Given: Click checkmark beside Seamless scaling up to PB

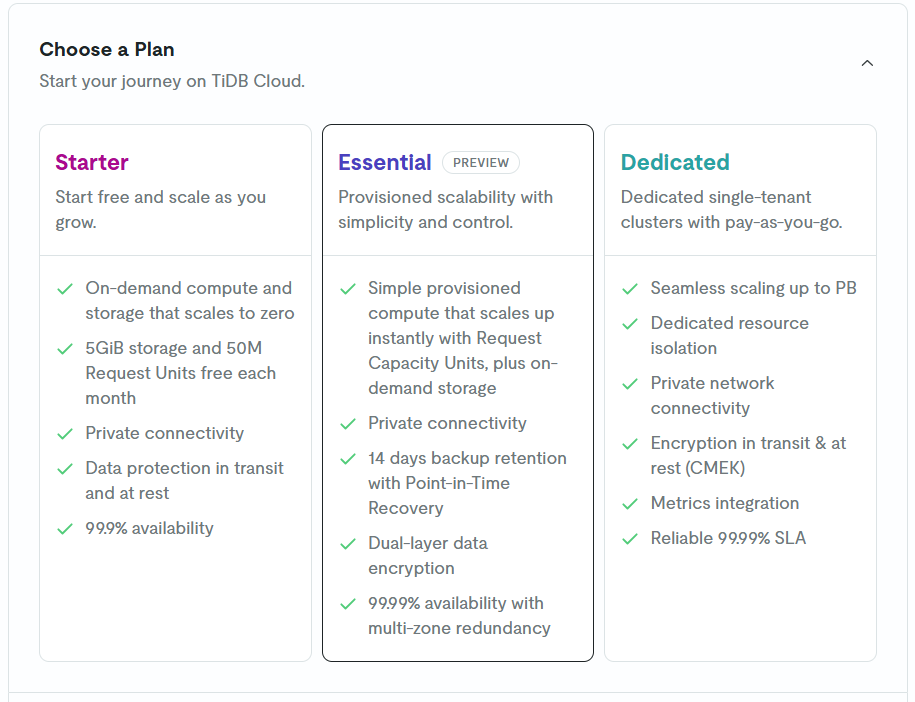Looking at the screenshot, I should (630, 289).
